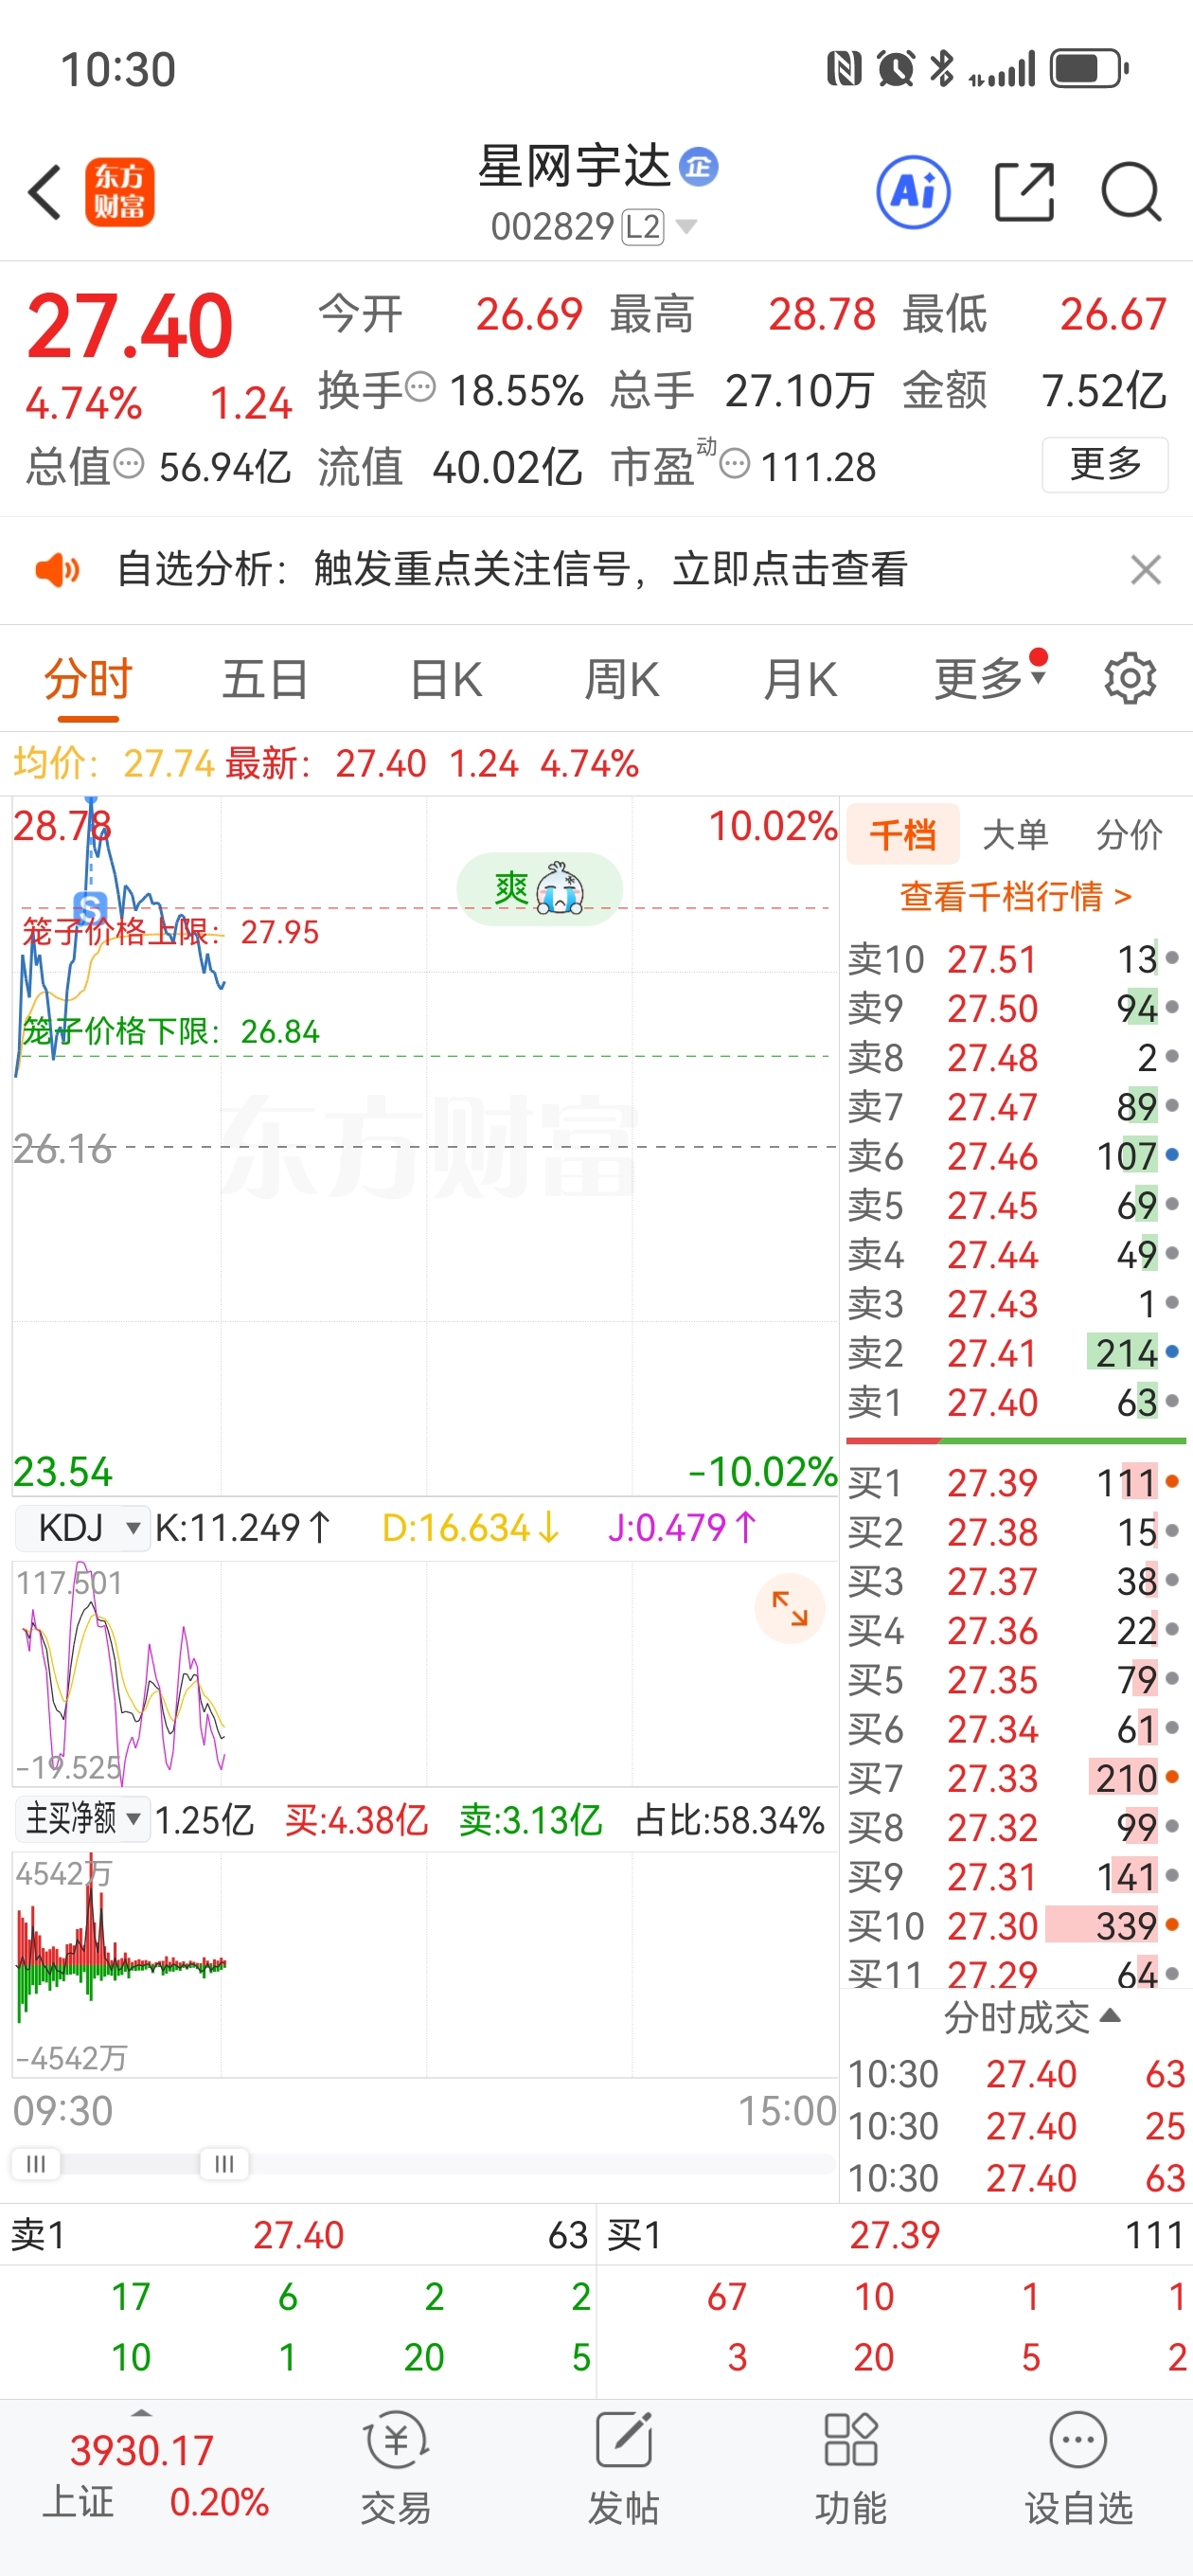Tap the 卖1 27.40 order book row

(x=1015, y=1402)
